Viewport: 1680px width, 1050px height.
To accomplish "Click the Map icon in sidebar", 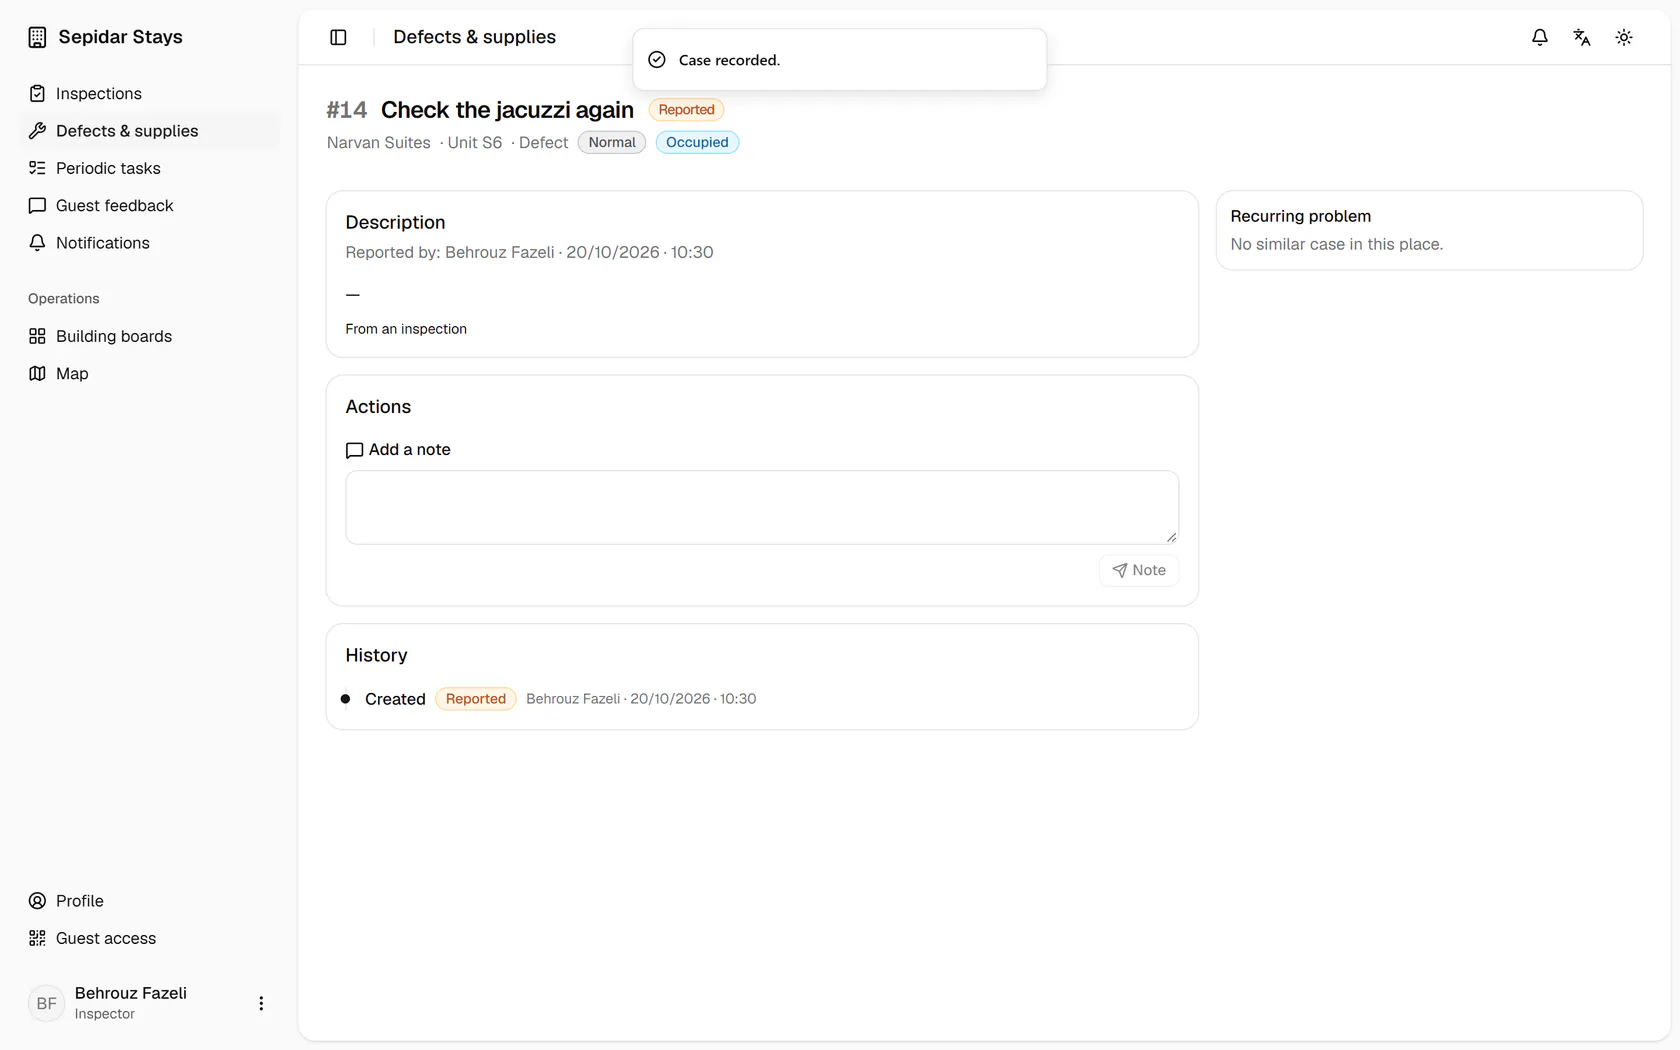I will (x=37, y=374).
